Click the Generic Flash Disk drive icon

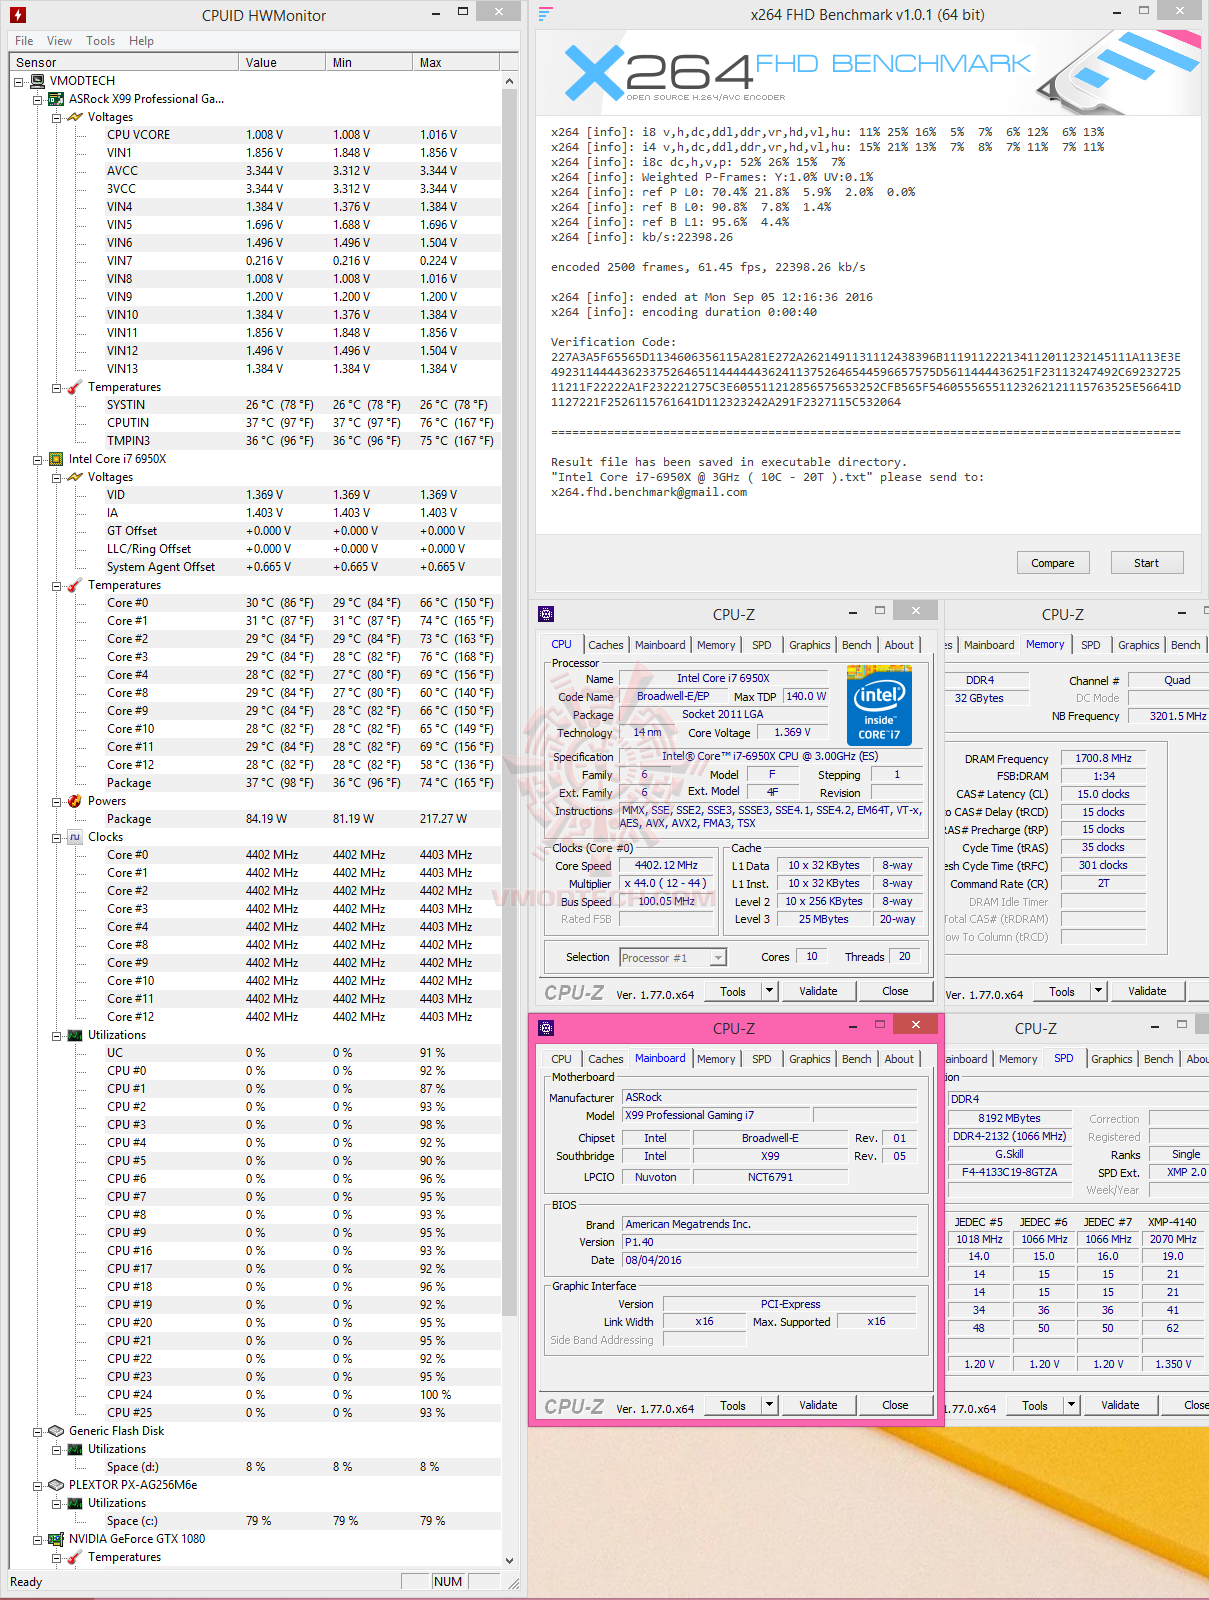click(57, 1431)
